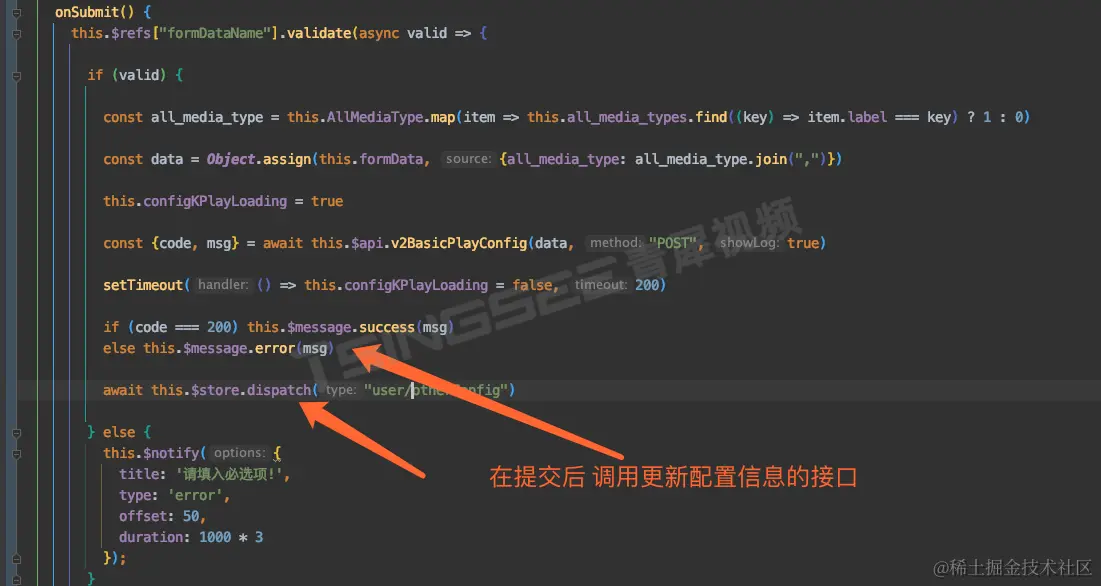1101x586 pixels.
Task: Click the 'showLog:' parameter hint
Action: pos(749,243)
